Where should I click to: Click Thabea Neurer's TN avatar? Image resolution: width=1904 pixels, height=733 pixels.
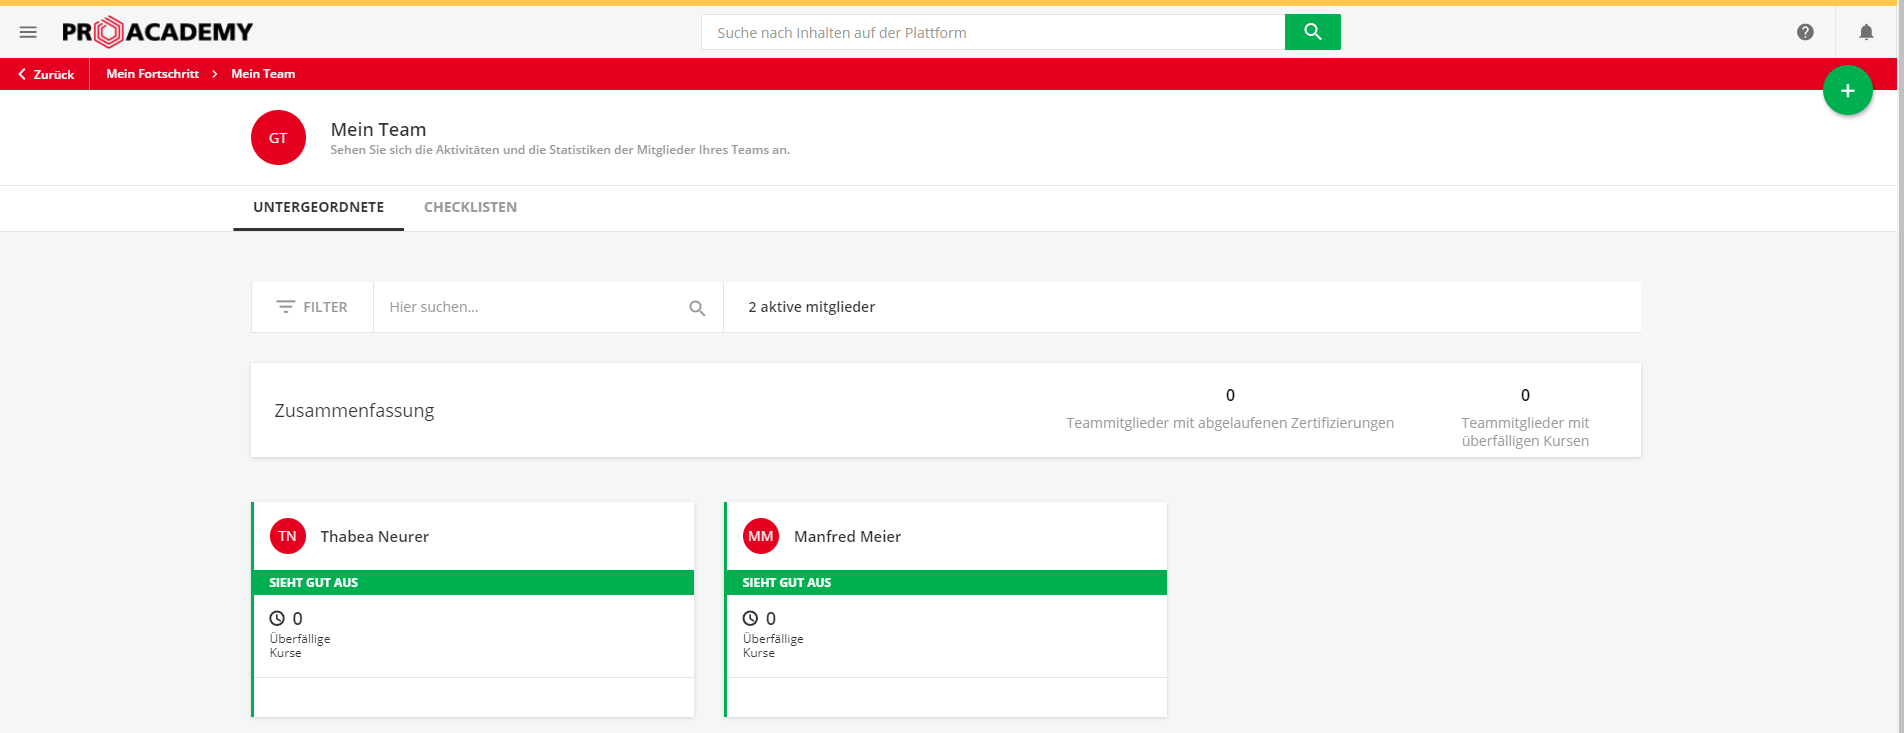click(288, 536)
